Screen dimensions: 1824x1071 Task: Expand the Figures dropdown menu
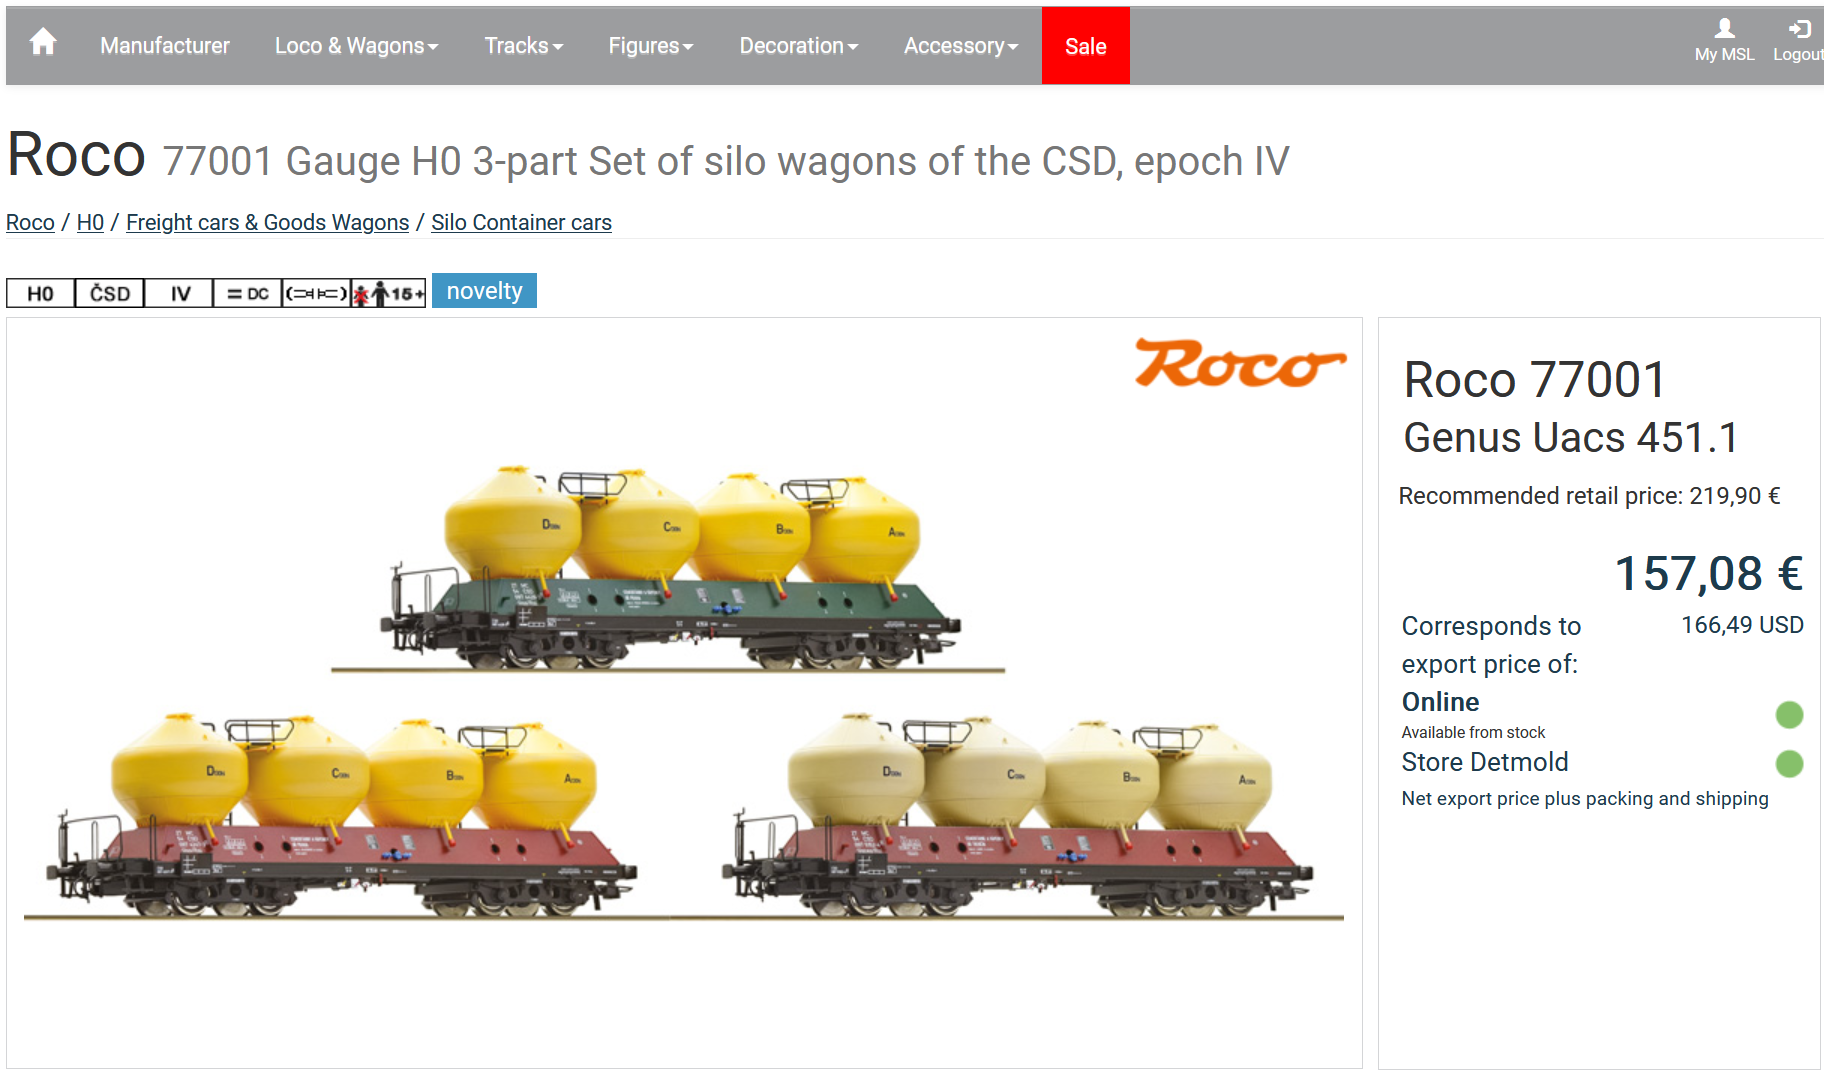pyautogui.click(x=651, y=46)
